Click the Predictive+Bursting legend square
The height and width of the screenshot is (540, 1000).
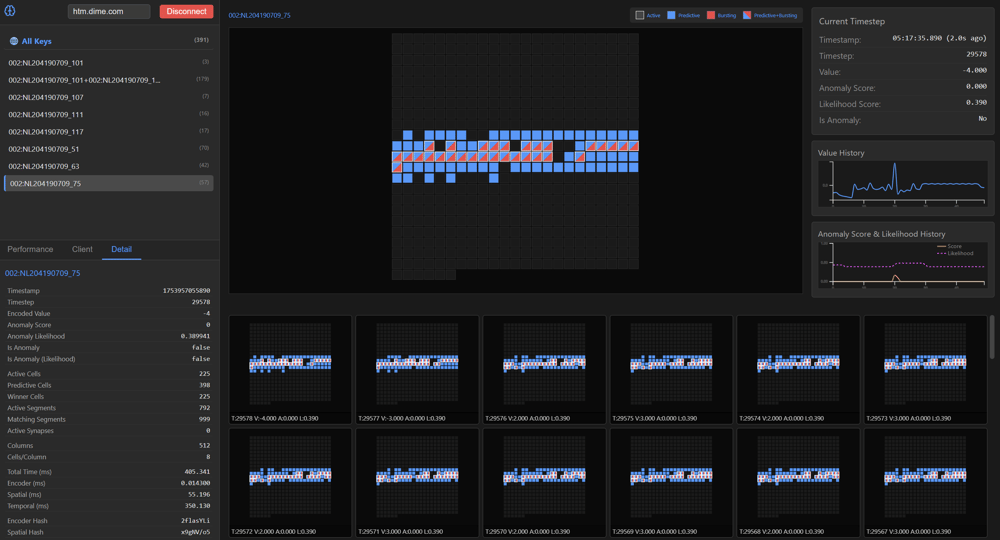pyautogui.click(x=747, y=15)
